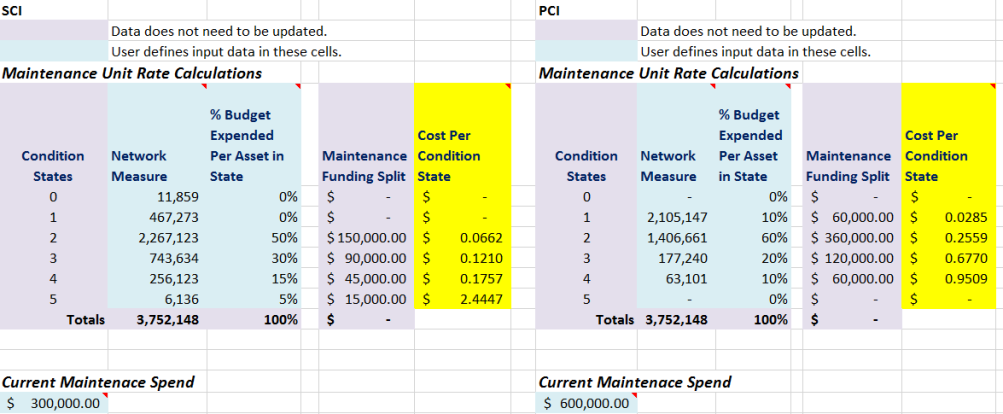
Task: Select SCI 5% budget expended cell
Action: (254, 299)
